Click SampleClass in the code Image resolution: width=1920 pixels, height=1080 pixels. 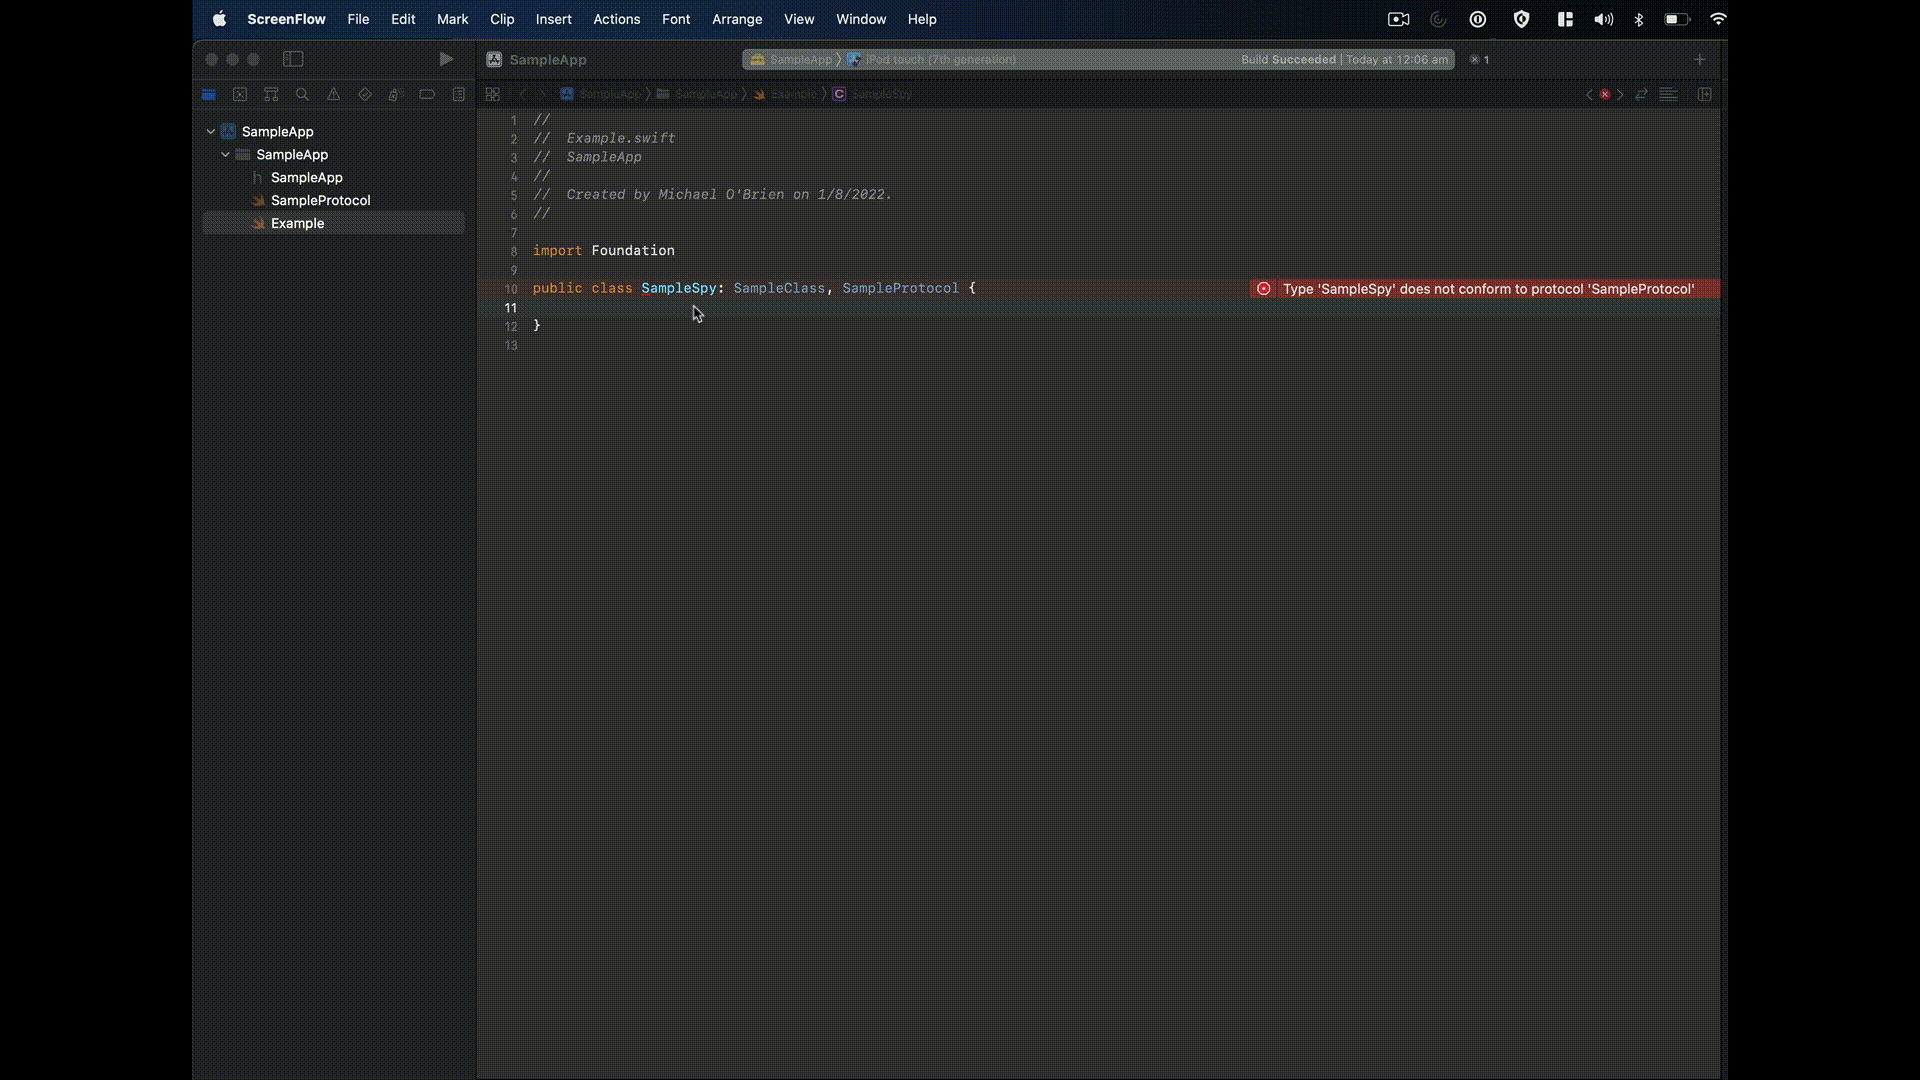pyautogui.click(x=779, y=288)
